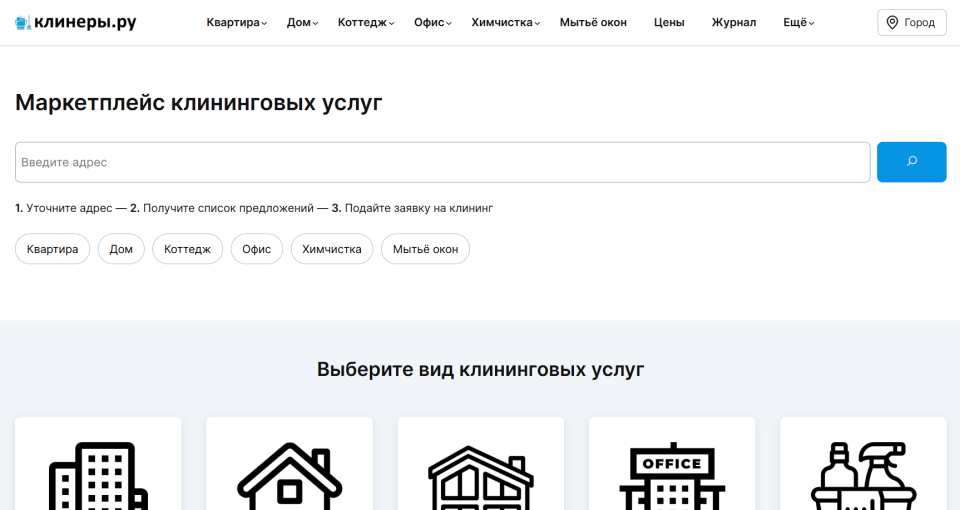Screen dimensions: 960x510
Task: Click the Коттедж pill below search
Action: coord(187,249)
